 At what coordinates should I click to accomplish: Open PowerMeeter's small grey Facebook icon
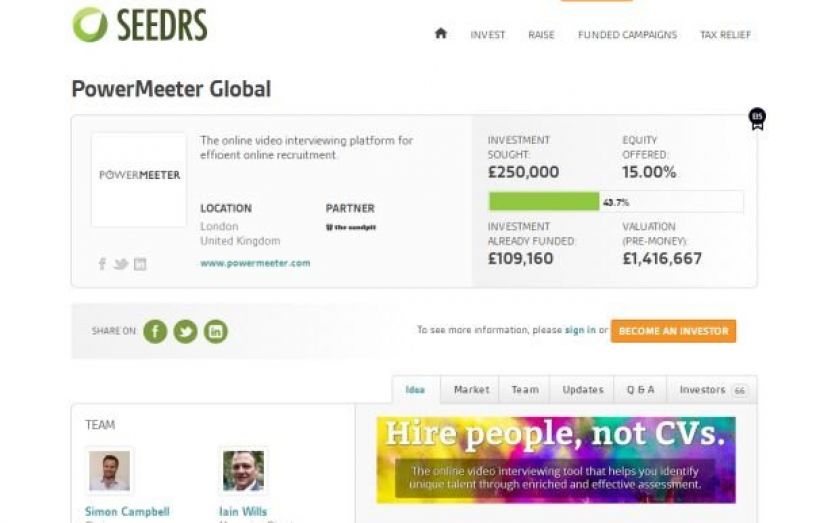102,264
